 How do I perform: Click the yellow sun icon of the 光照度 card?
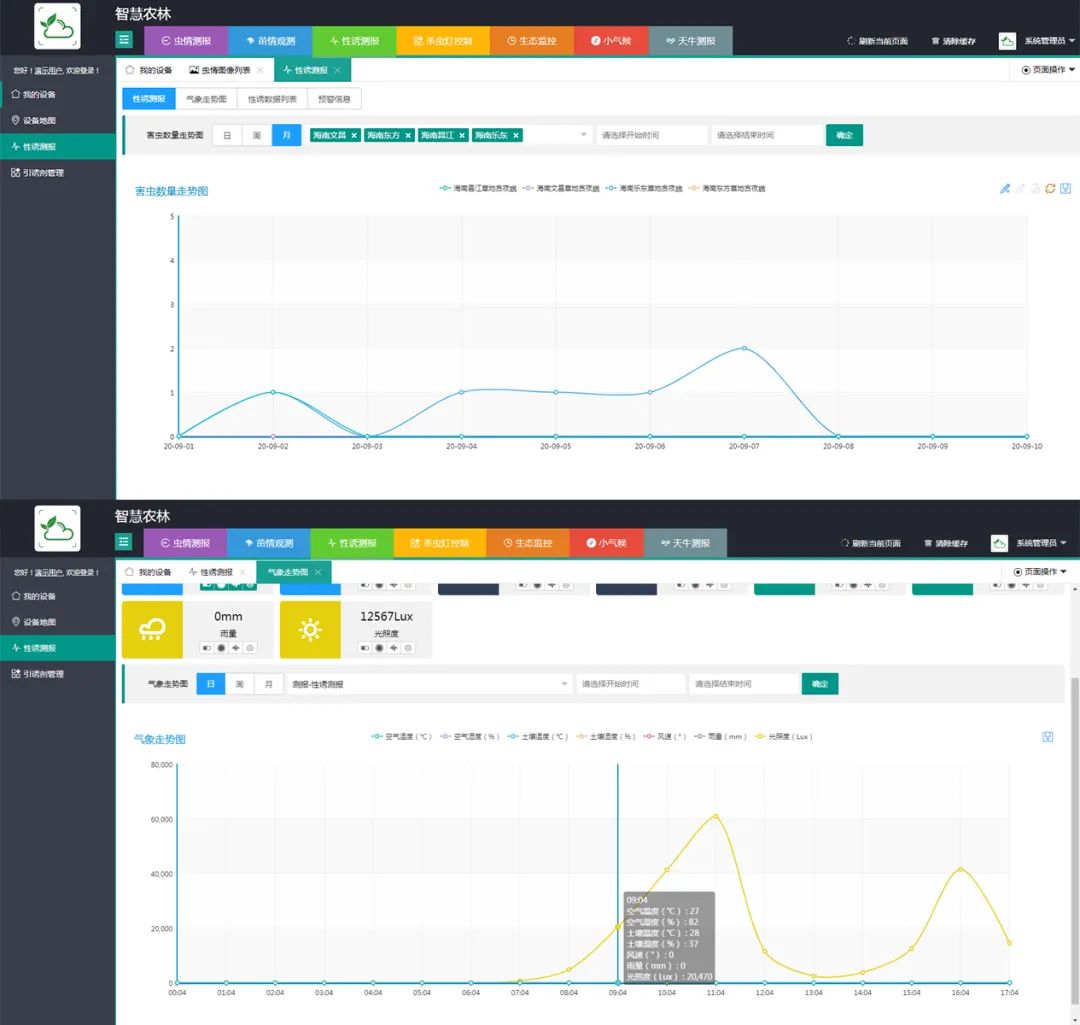coord(310,630)
